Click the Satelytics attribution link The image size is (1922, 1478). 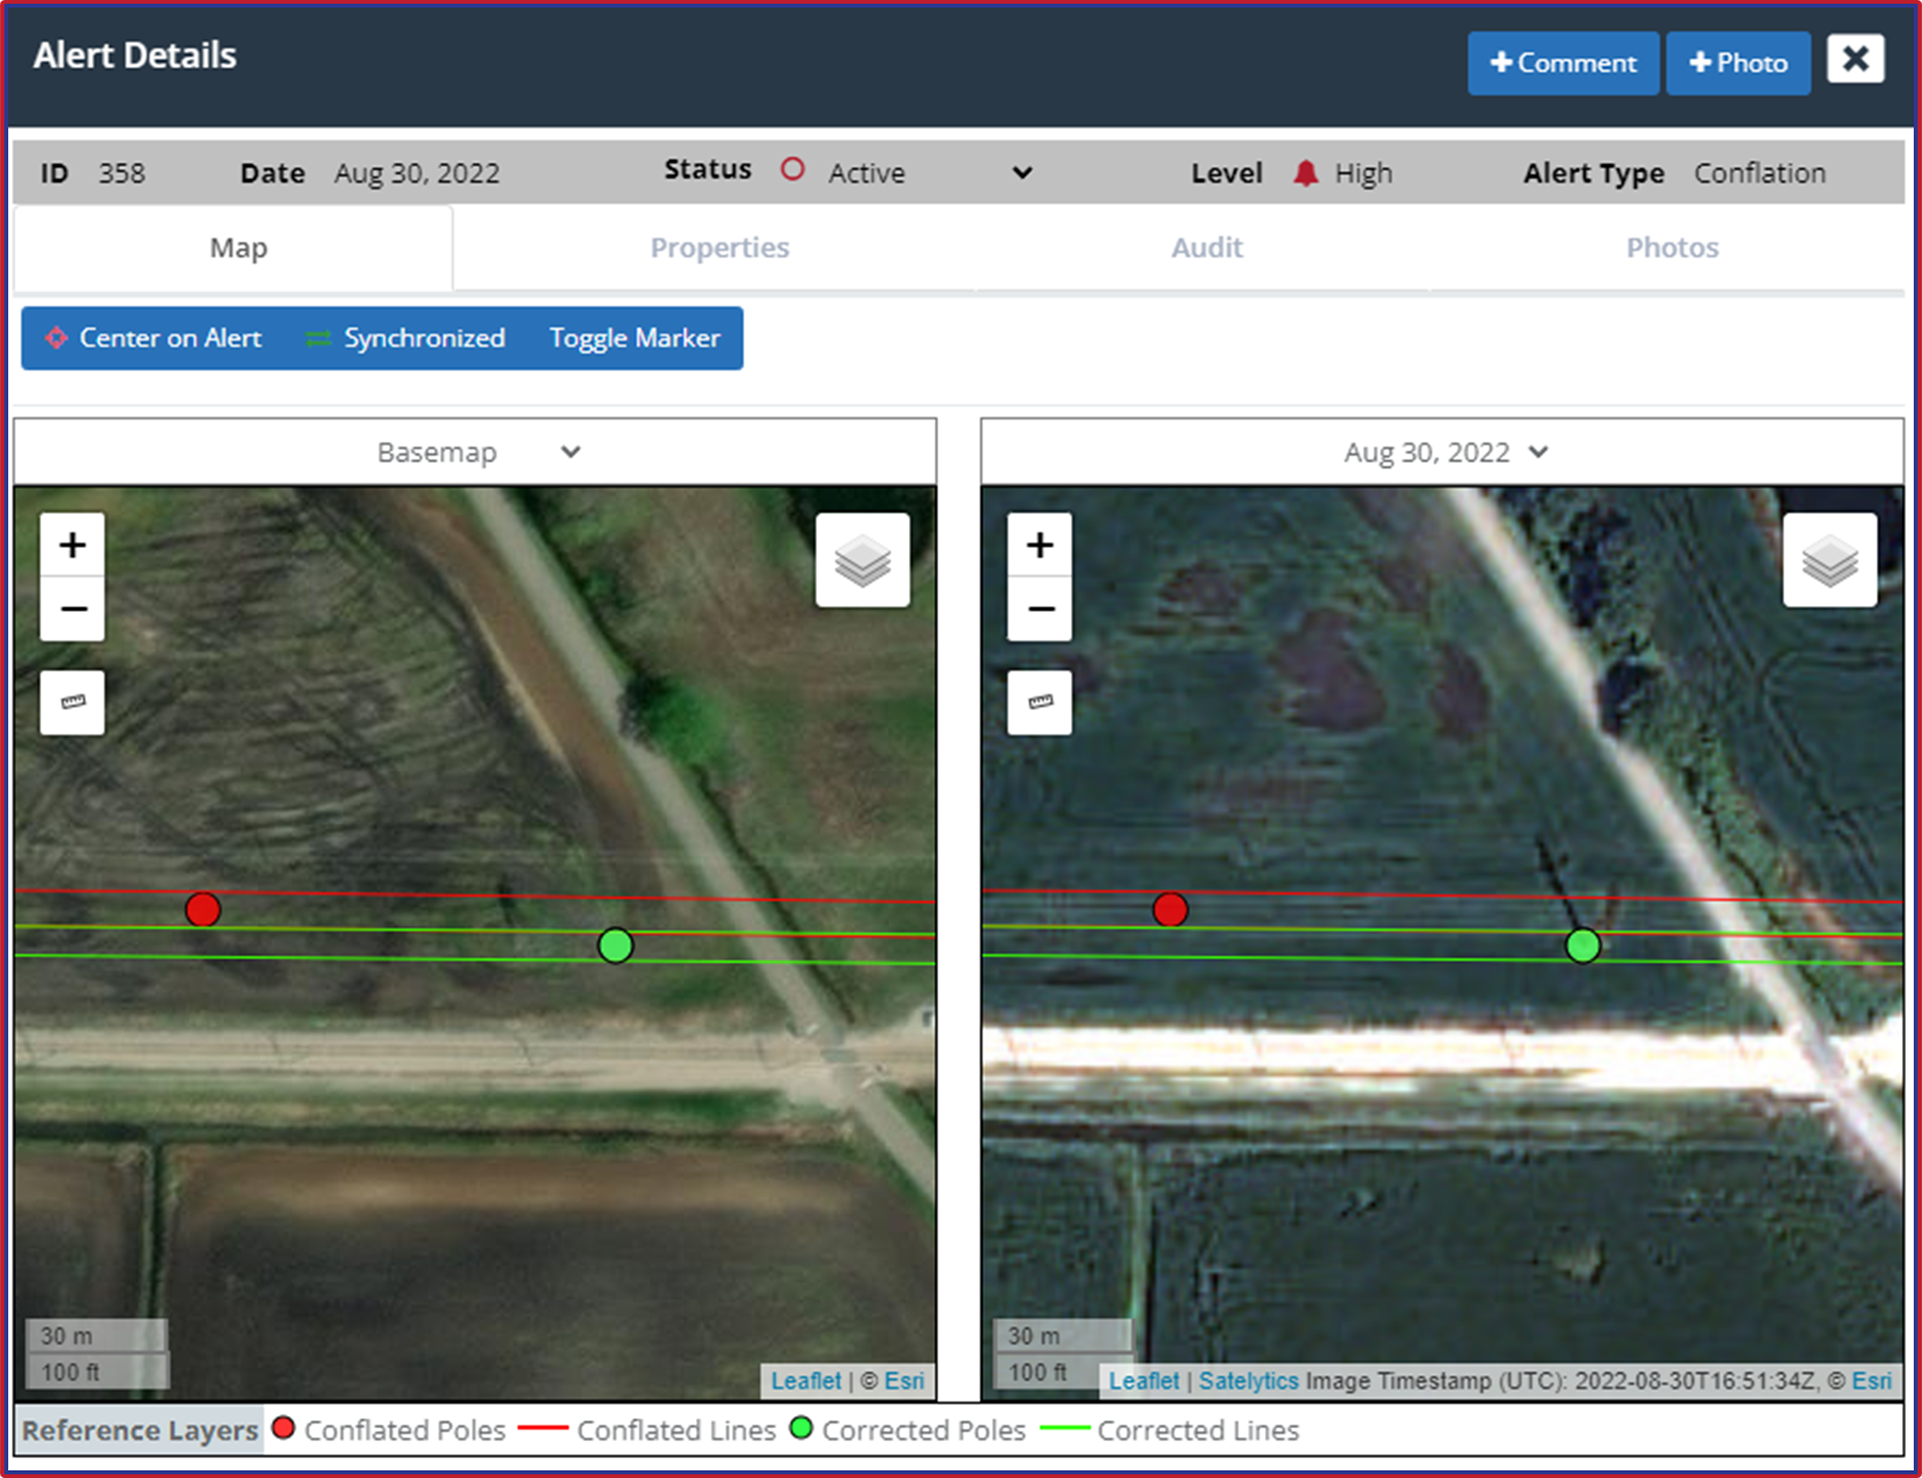1248,1381
